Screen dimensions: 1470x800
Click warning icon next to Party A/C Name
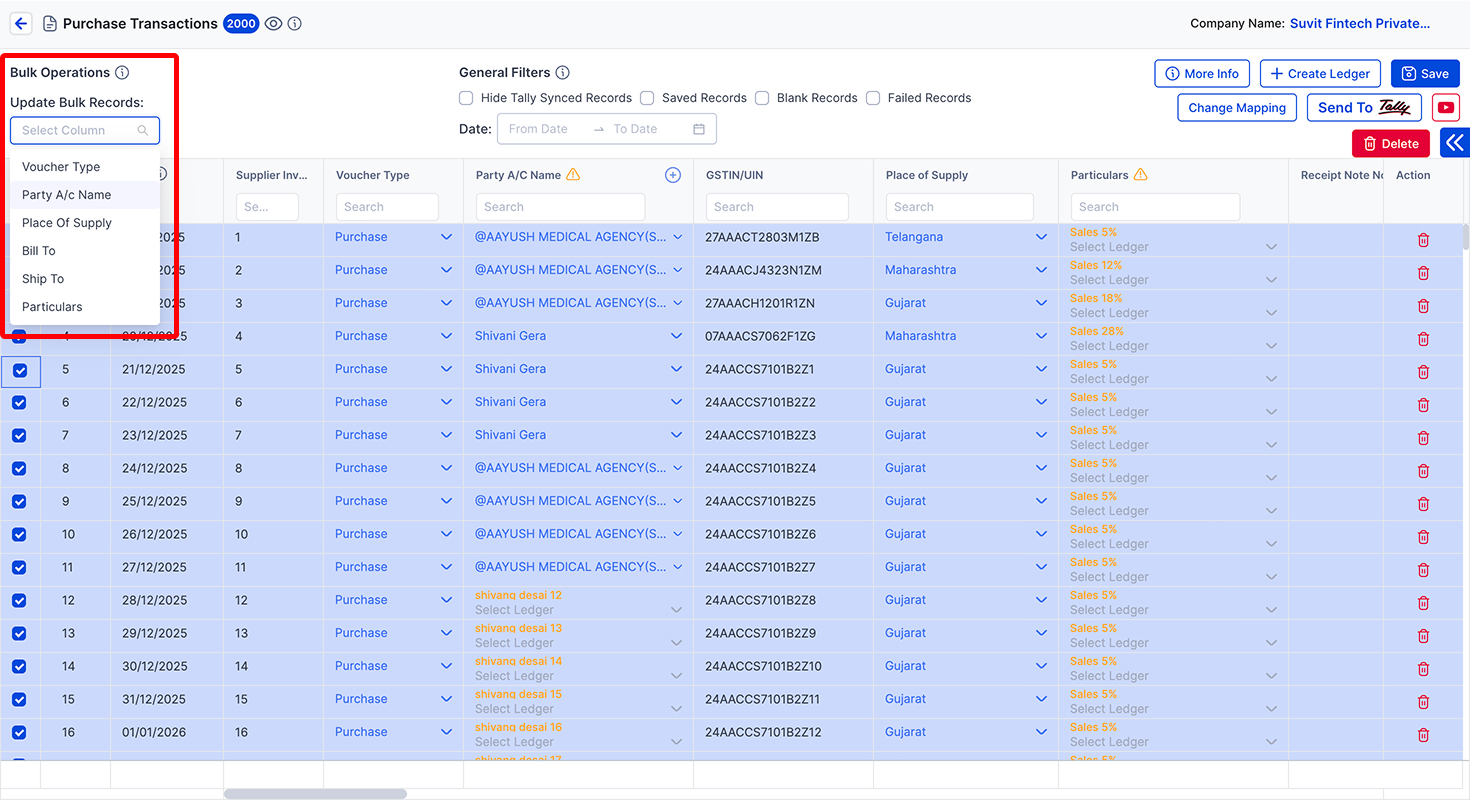(573, 174)
